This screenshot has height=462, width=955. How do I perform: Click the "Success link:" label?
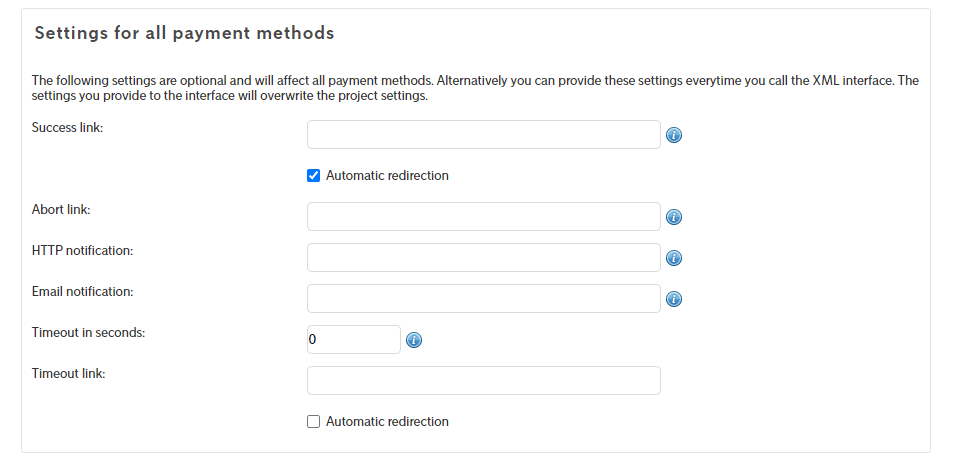68,128
